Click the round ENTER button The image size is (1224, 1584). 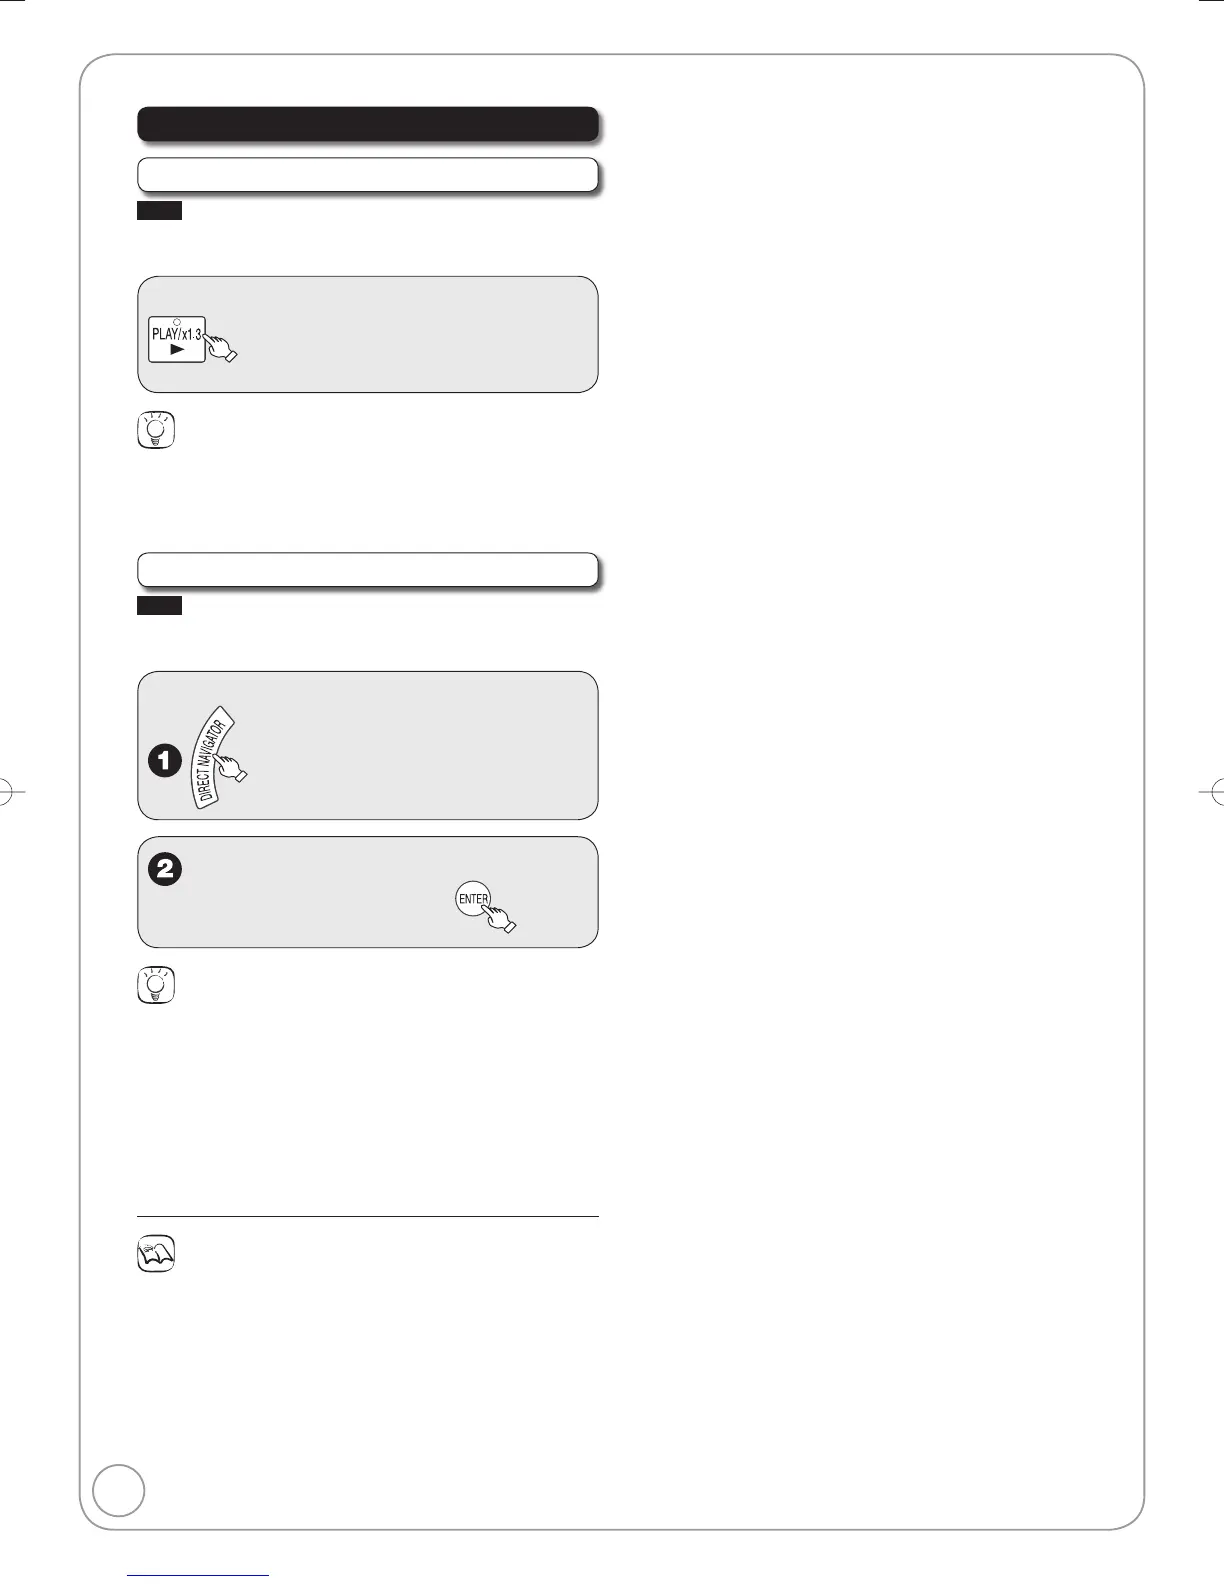coord(473,898)
